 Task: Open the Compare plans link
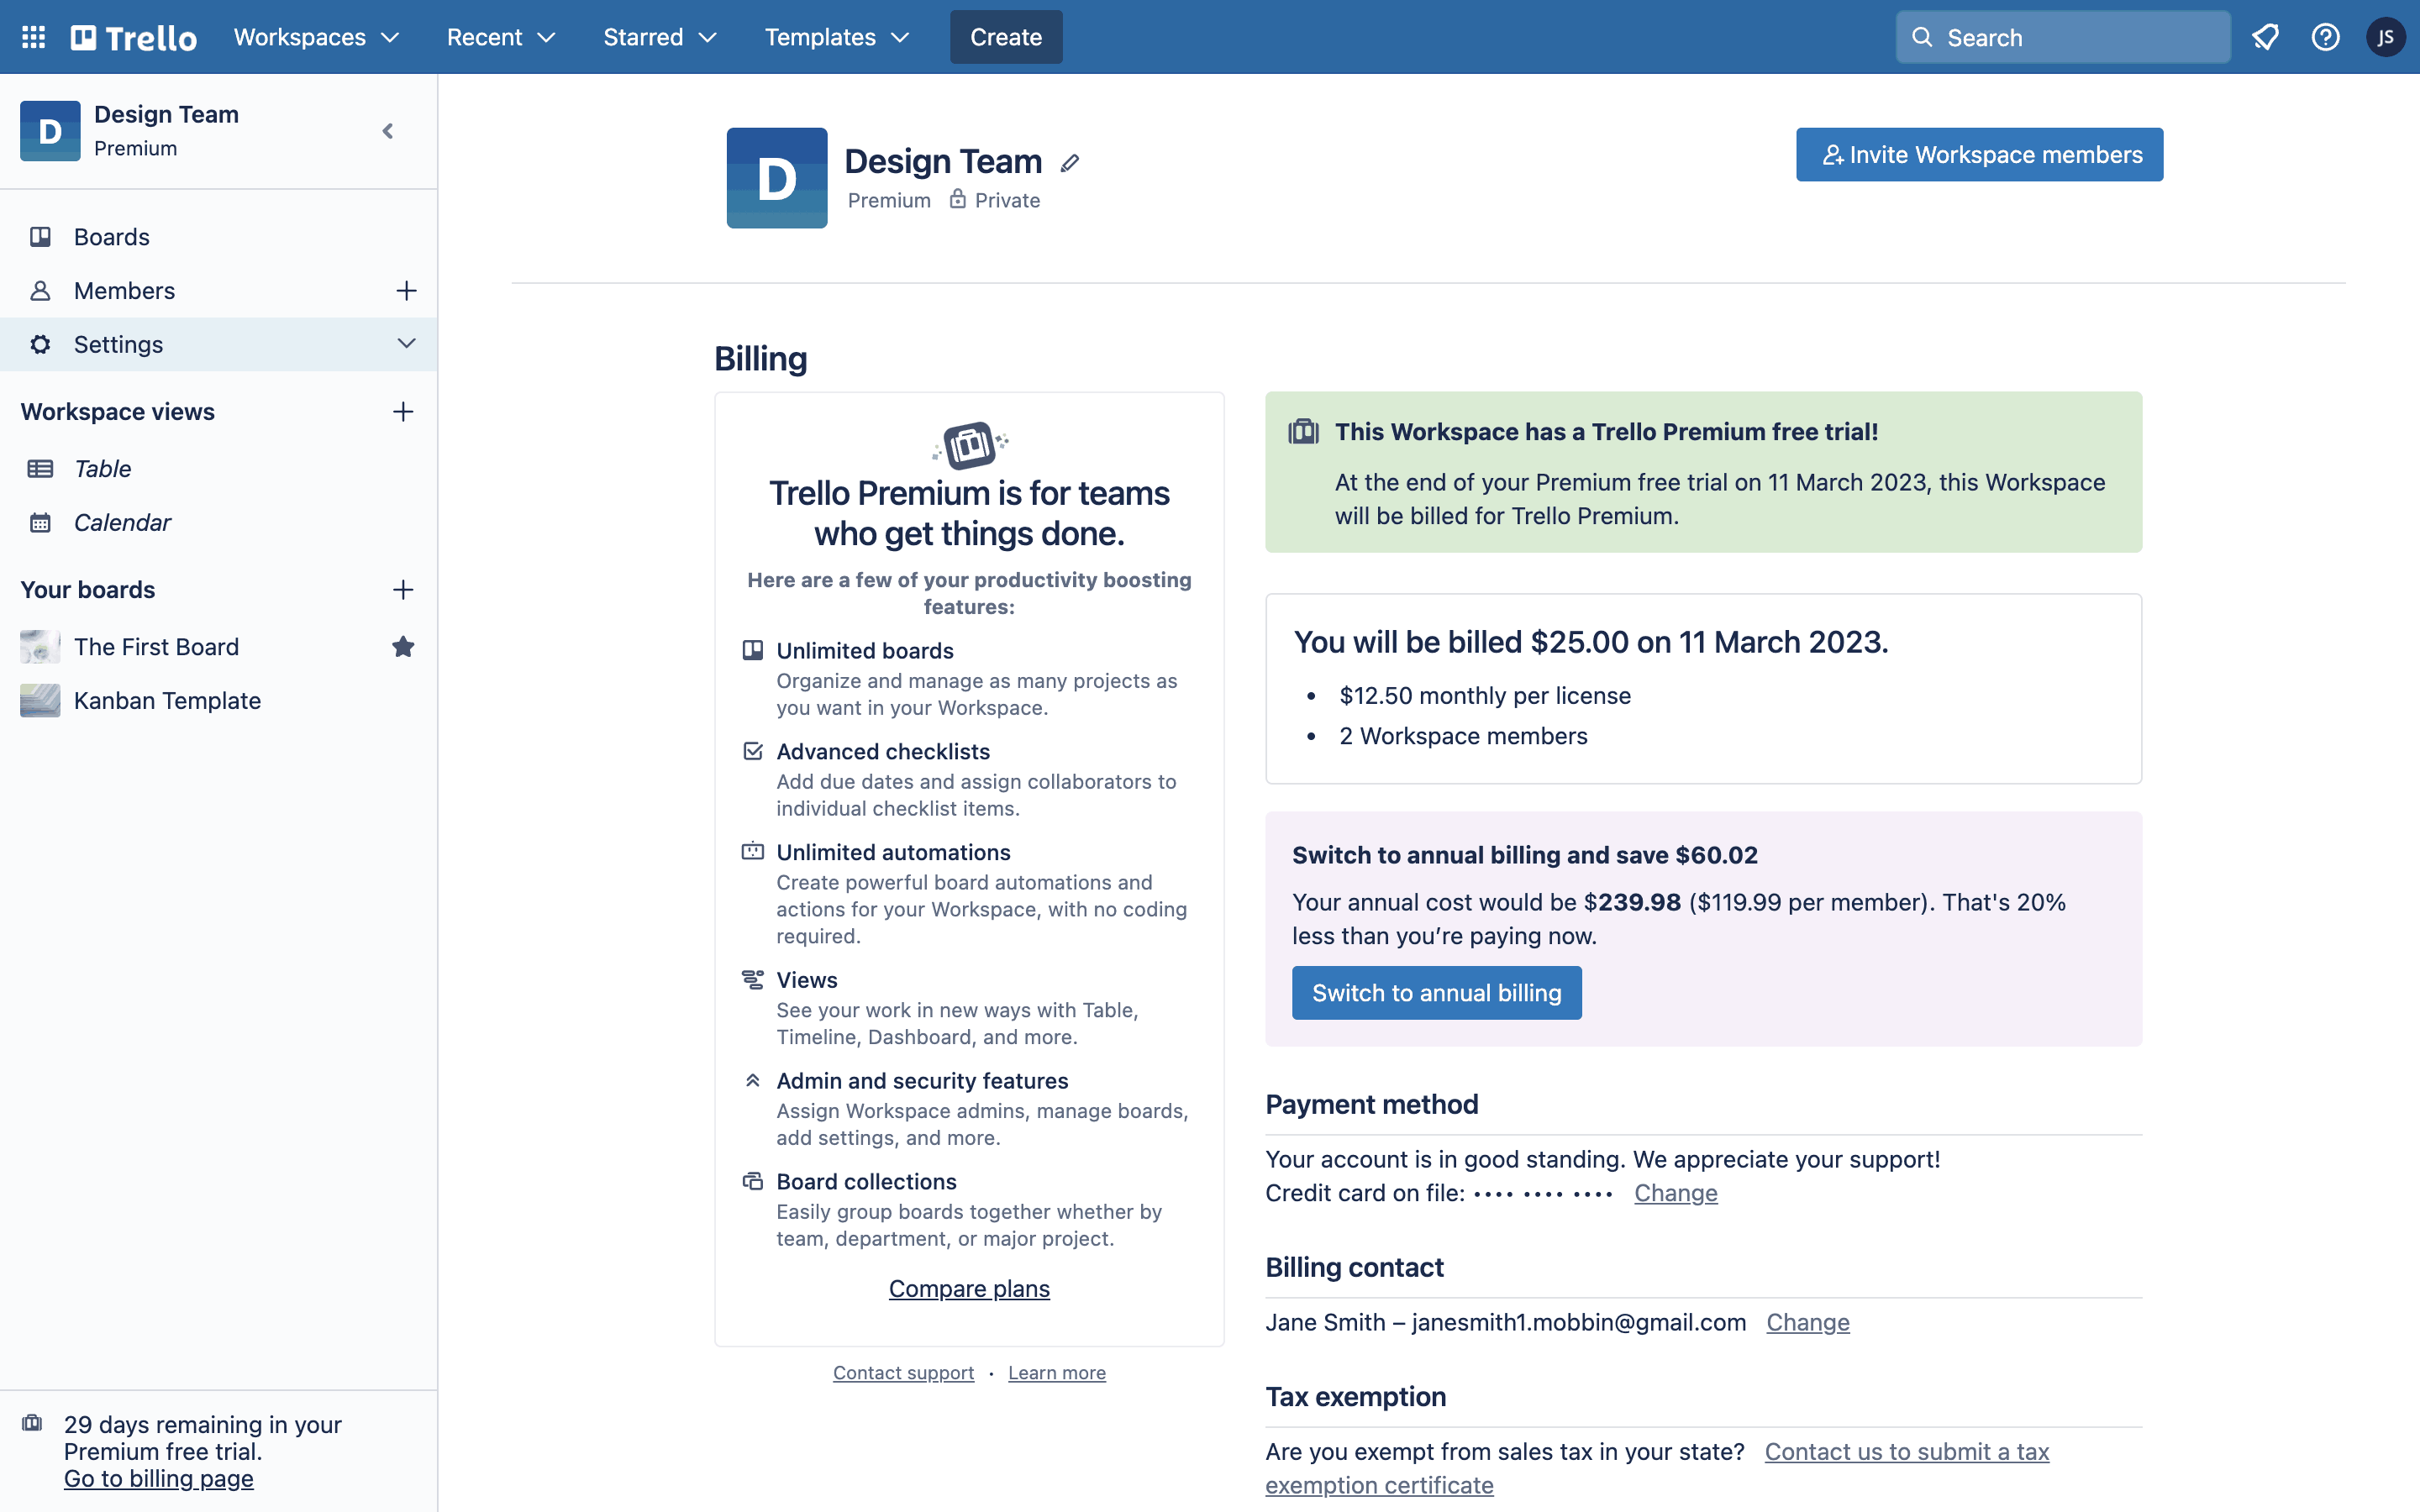pyautogui.click(x=968, y=1288)
